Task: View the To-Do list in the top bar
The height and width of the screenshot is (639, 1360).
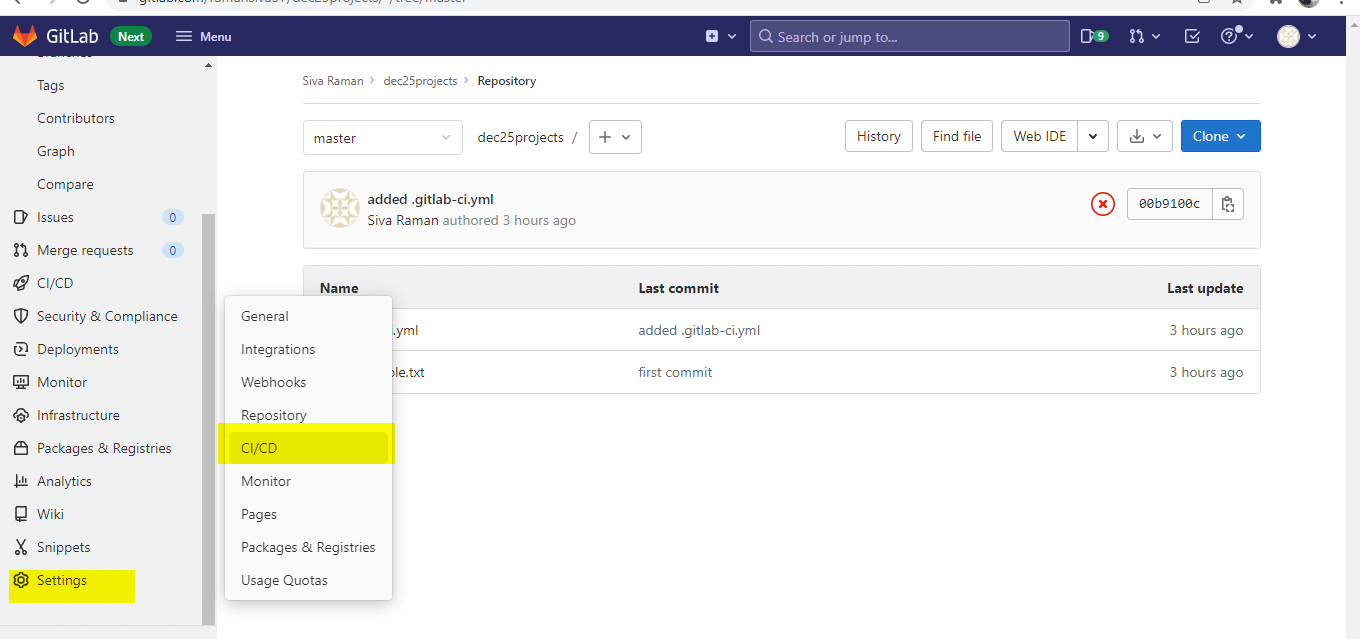Action: [x=1192, y=35]
